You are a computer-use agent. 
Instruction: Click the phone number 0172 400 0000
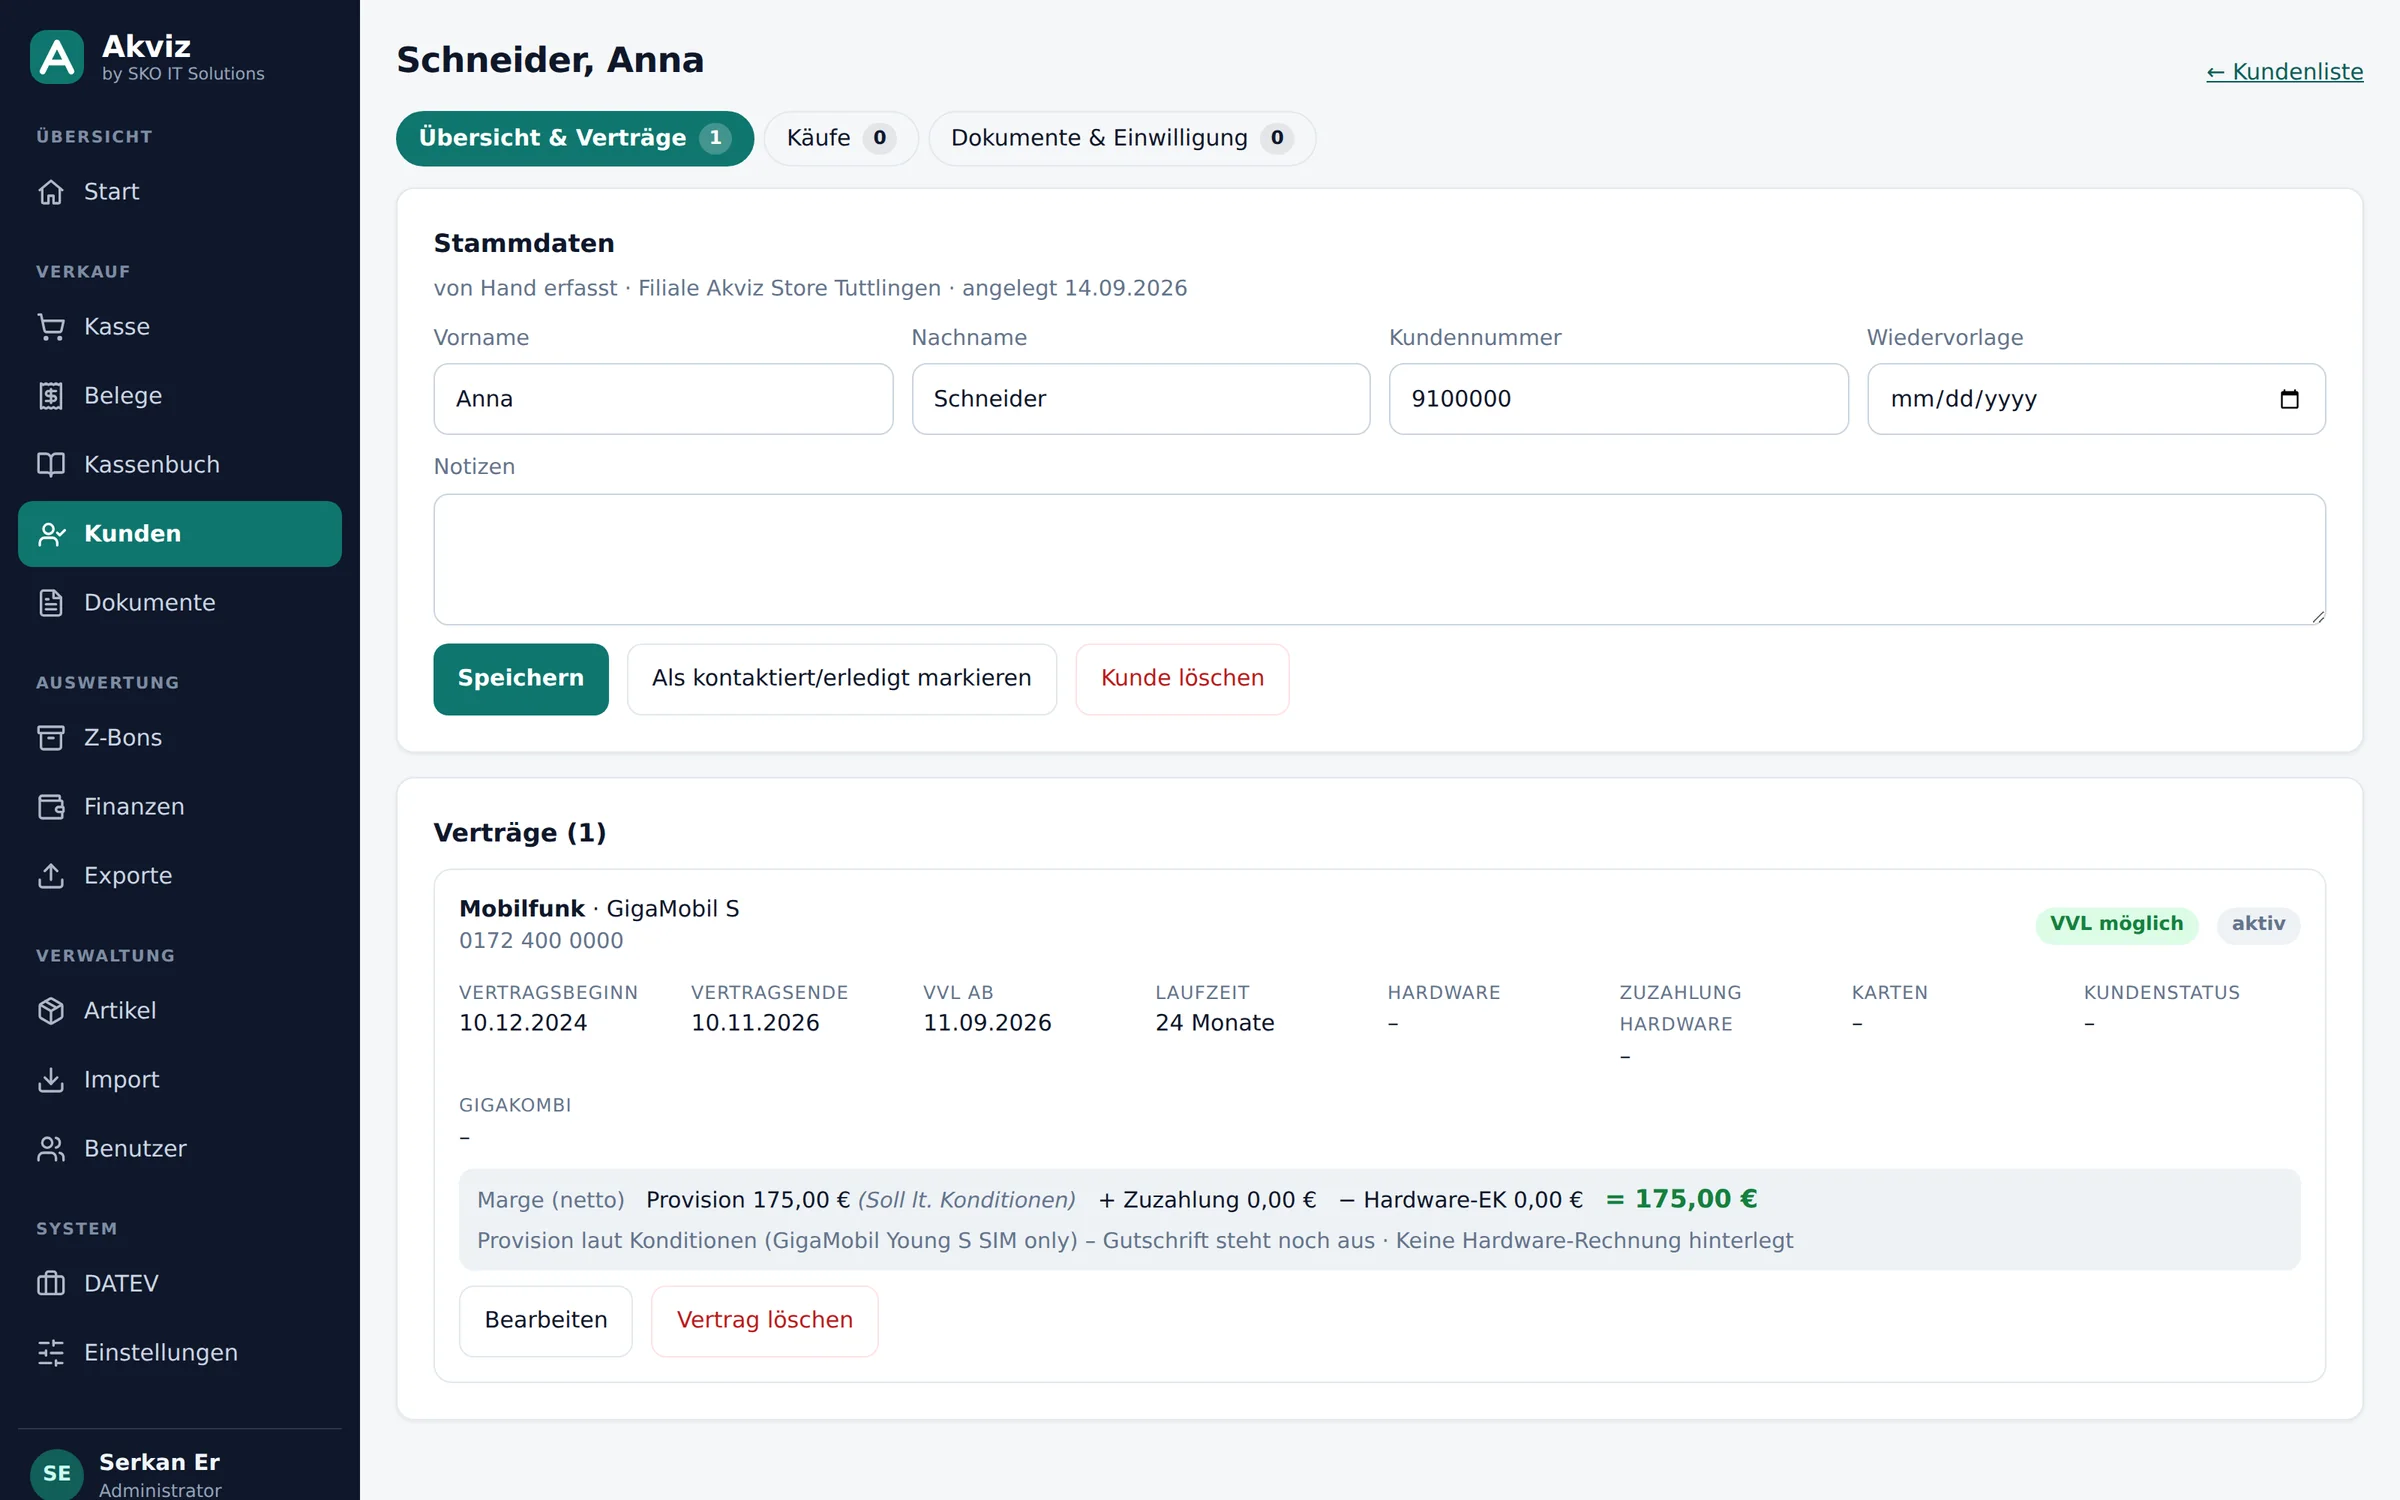pos(541,941)
